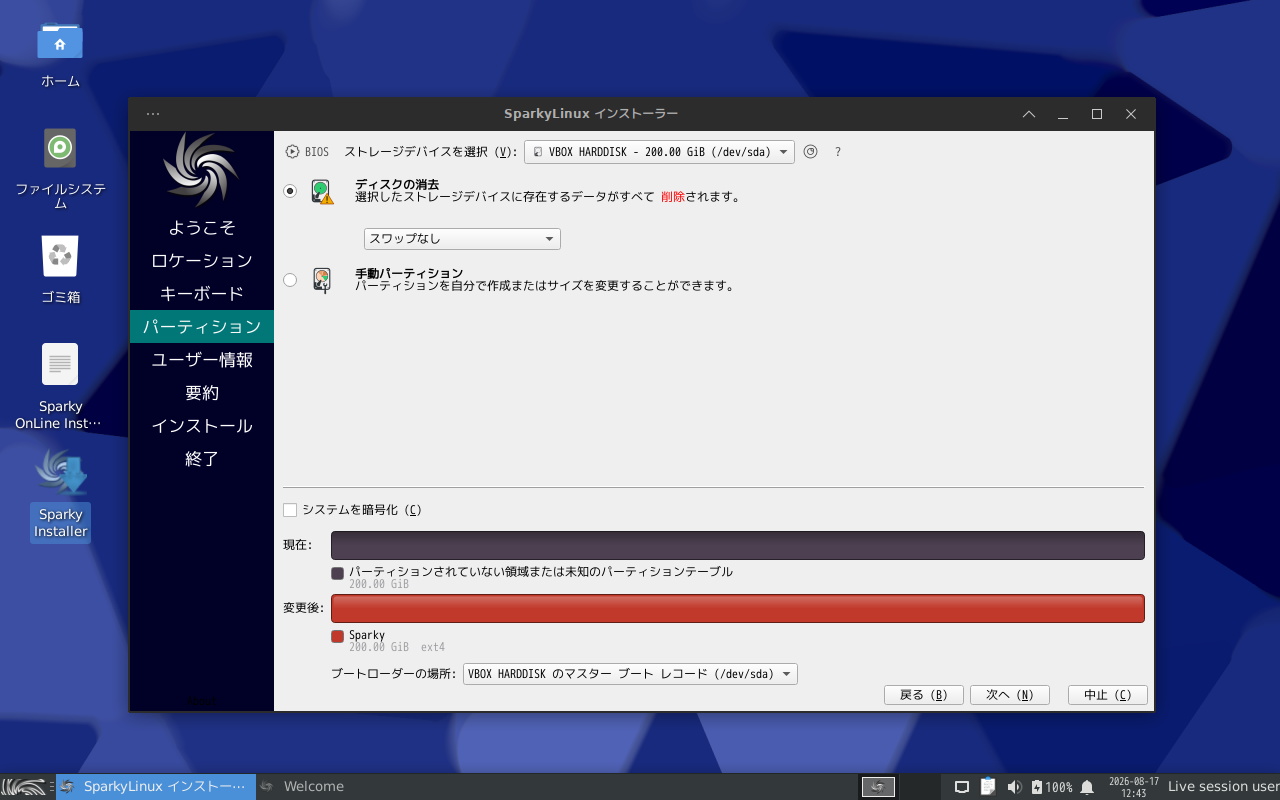Click the notification bell in taskbar
1280x800 pixels.
(1087, 787)
